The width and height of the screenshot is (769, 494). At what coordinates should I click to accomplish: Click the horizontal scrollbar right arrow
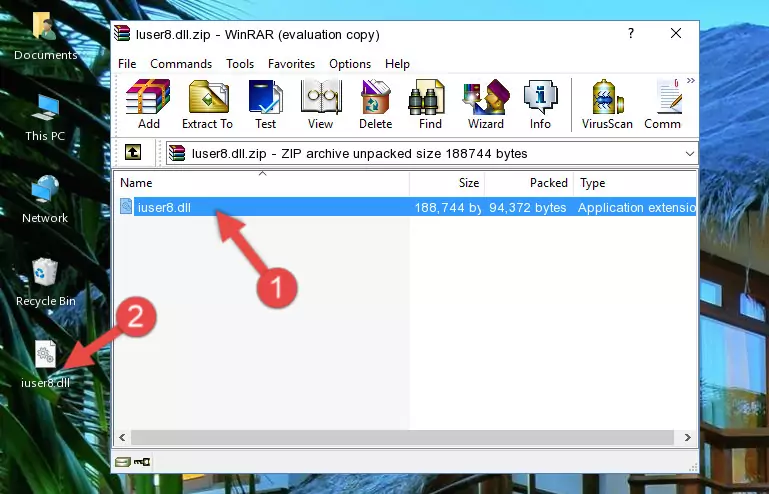(687, 437)
